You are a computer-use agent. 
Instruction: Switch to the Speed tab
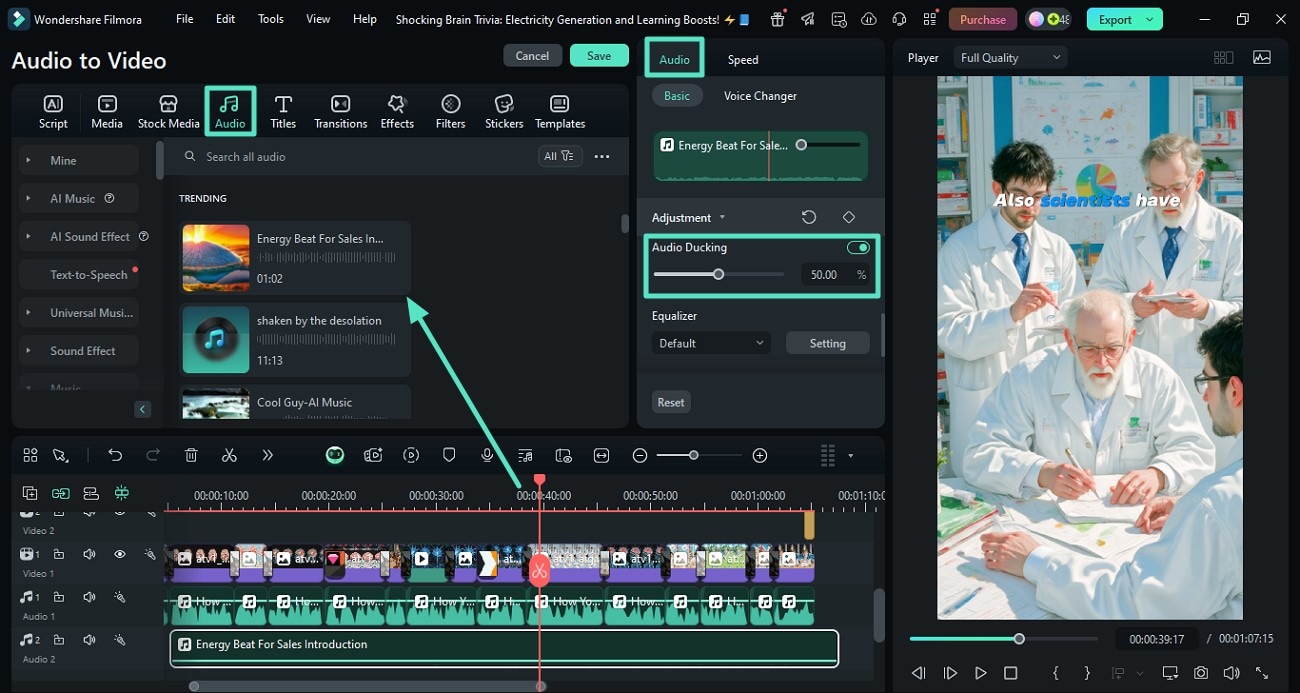pos(743,60)
